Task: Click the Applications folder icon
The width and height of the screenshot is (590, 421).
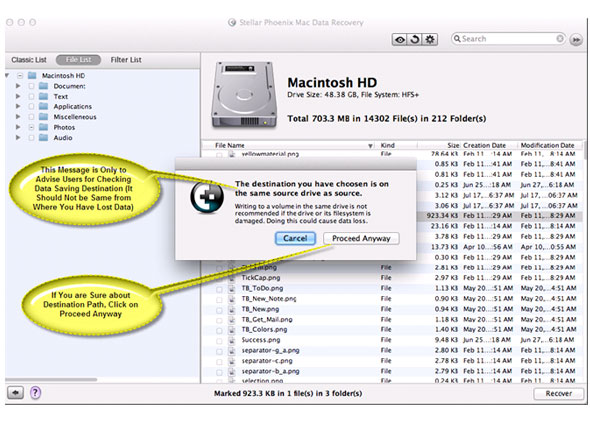Action: [x=44, y=106]
